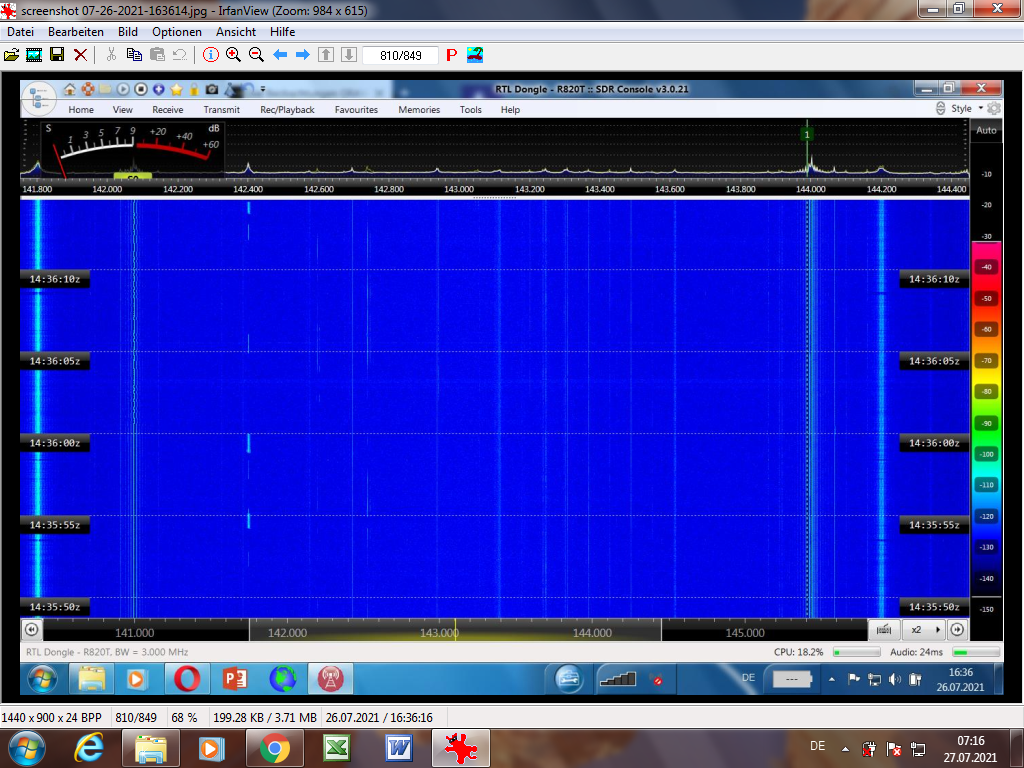The width and height of the screenshot is (1024, 768).
Task: Click the right scroll circle button after x2
Action: pos(957,630)
